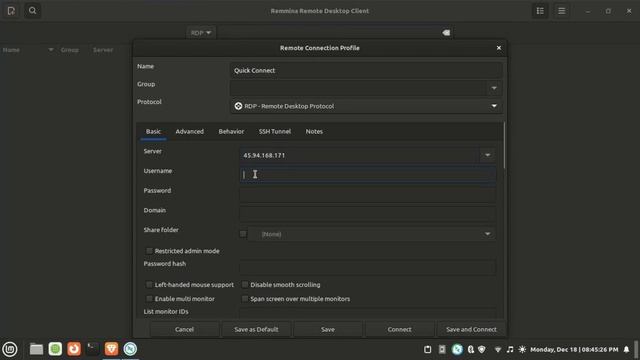The height and width of the screenshot is (360, 640).
Task: Enable Restricted admin mode
Action: [x=149, y=251]
